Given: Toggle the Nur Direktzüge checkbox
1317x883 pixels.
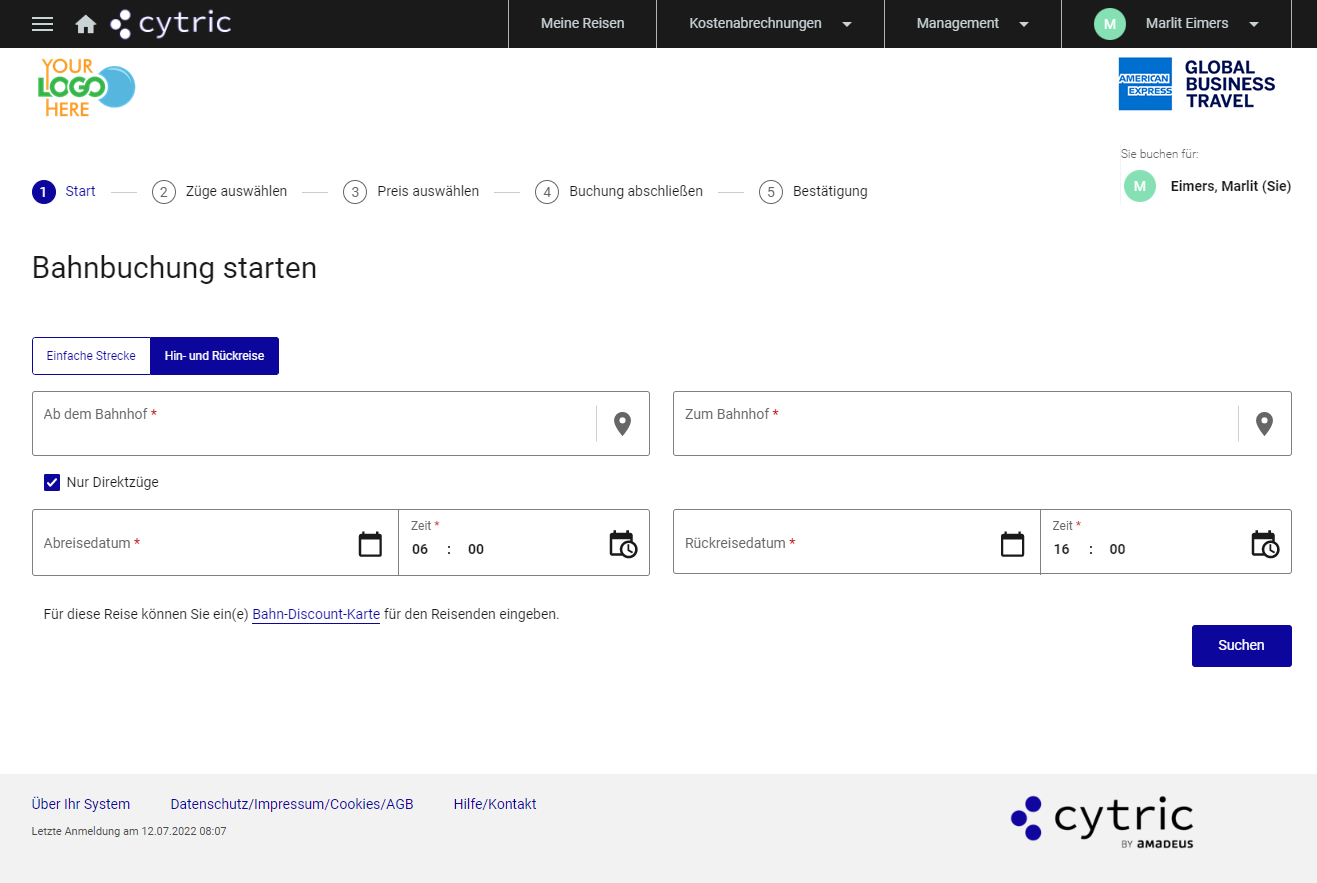Looking at the screenshot, I should (x=52, y=483).
